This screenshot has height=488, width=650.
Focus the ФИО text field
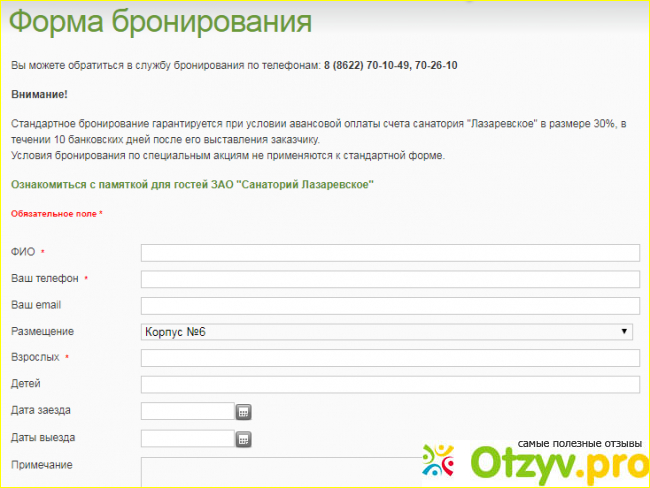pos(389,252)
